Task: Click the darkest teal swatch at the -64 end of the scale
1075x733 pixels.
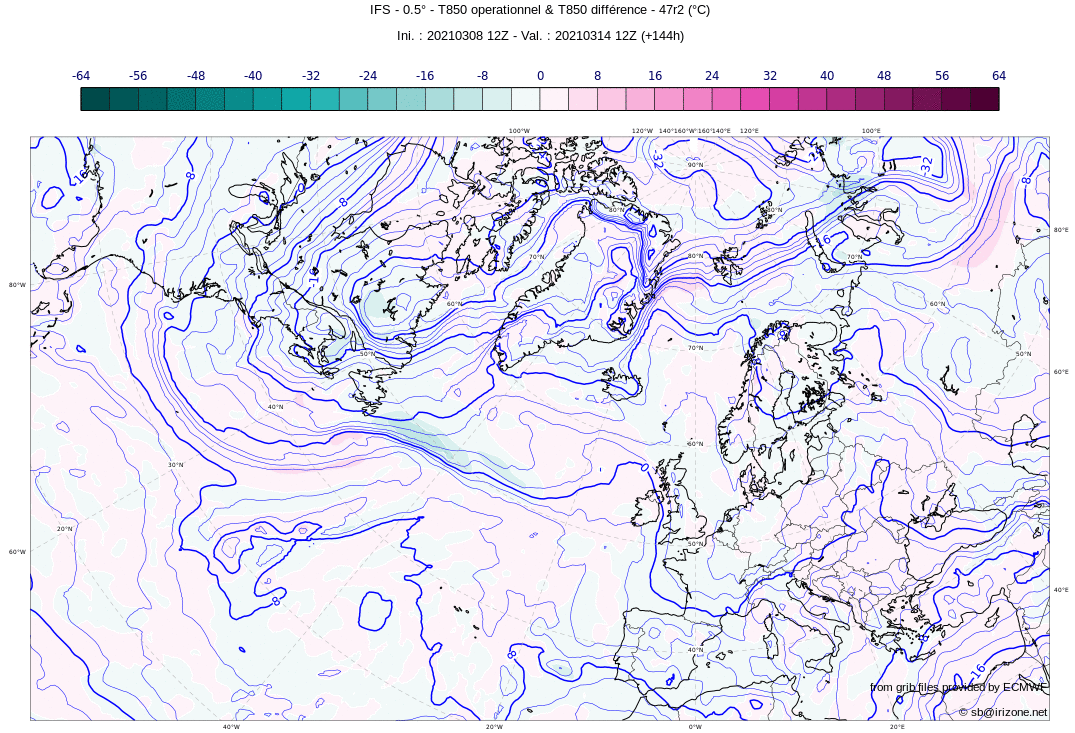Action: point(95,99)
